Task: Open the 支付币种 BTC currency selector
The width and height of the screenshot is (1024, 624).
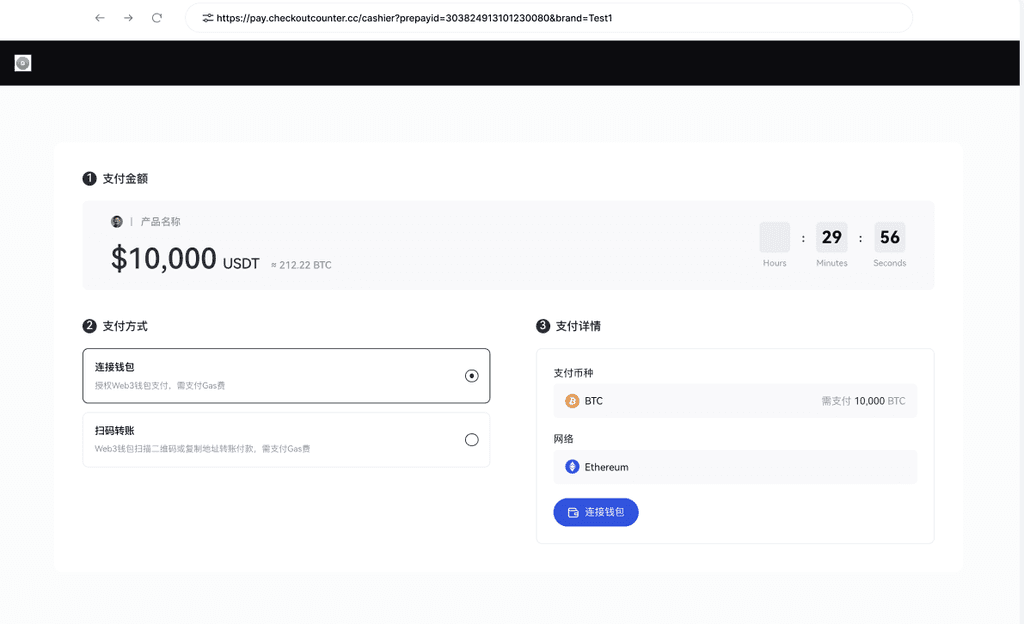Action: (735, 401)
